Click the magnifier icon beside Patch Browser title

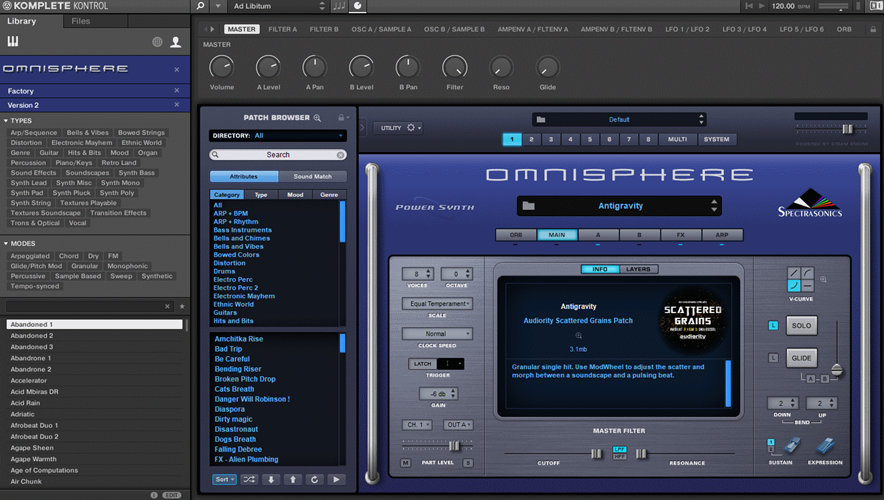(317, 118)
